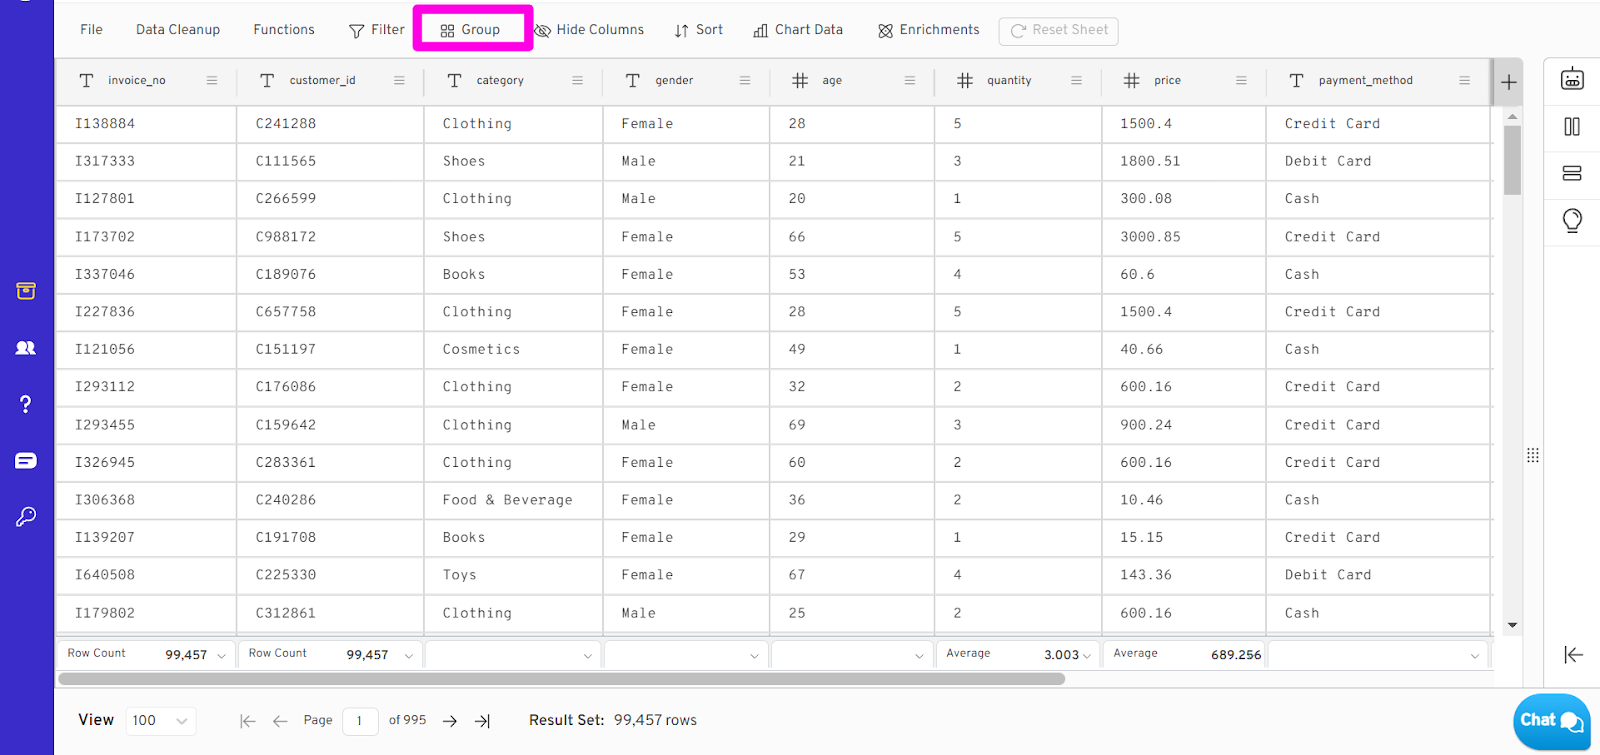Go to next page arrow

click(450, 721)
